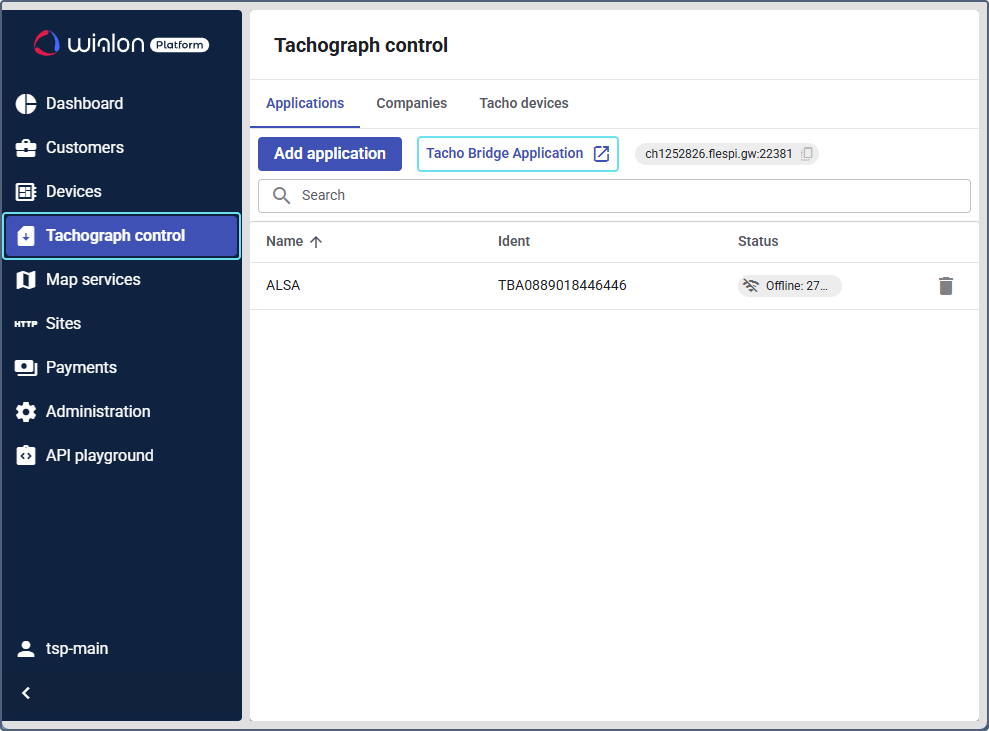Click the Dashboard pie chart icon
The width and height of the screenshot is (989, 731).
26,104
